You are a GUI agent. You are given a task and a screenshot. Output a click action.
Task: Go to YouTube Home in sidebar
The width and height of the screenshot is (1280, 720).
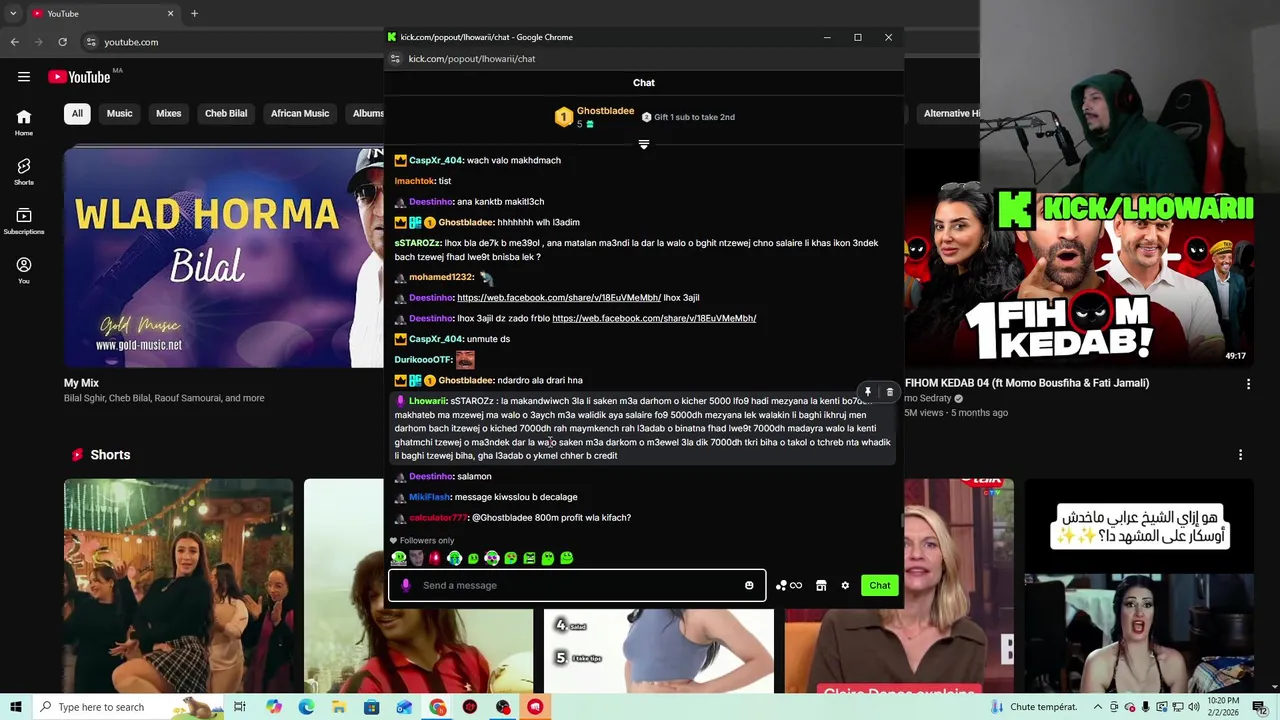24,123
